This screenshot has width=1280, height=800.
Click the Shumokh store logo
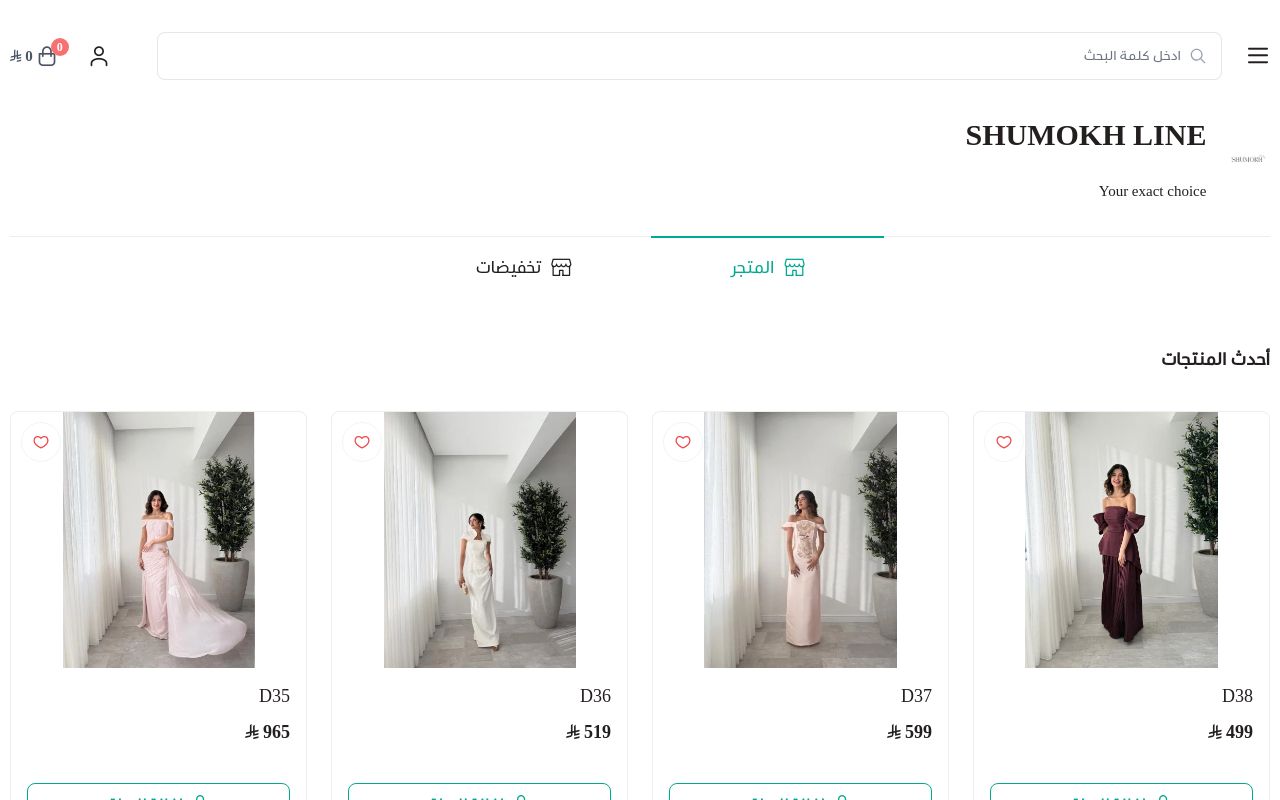coord(1247,159)
